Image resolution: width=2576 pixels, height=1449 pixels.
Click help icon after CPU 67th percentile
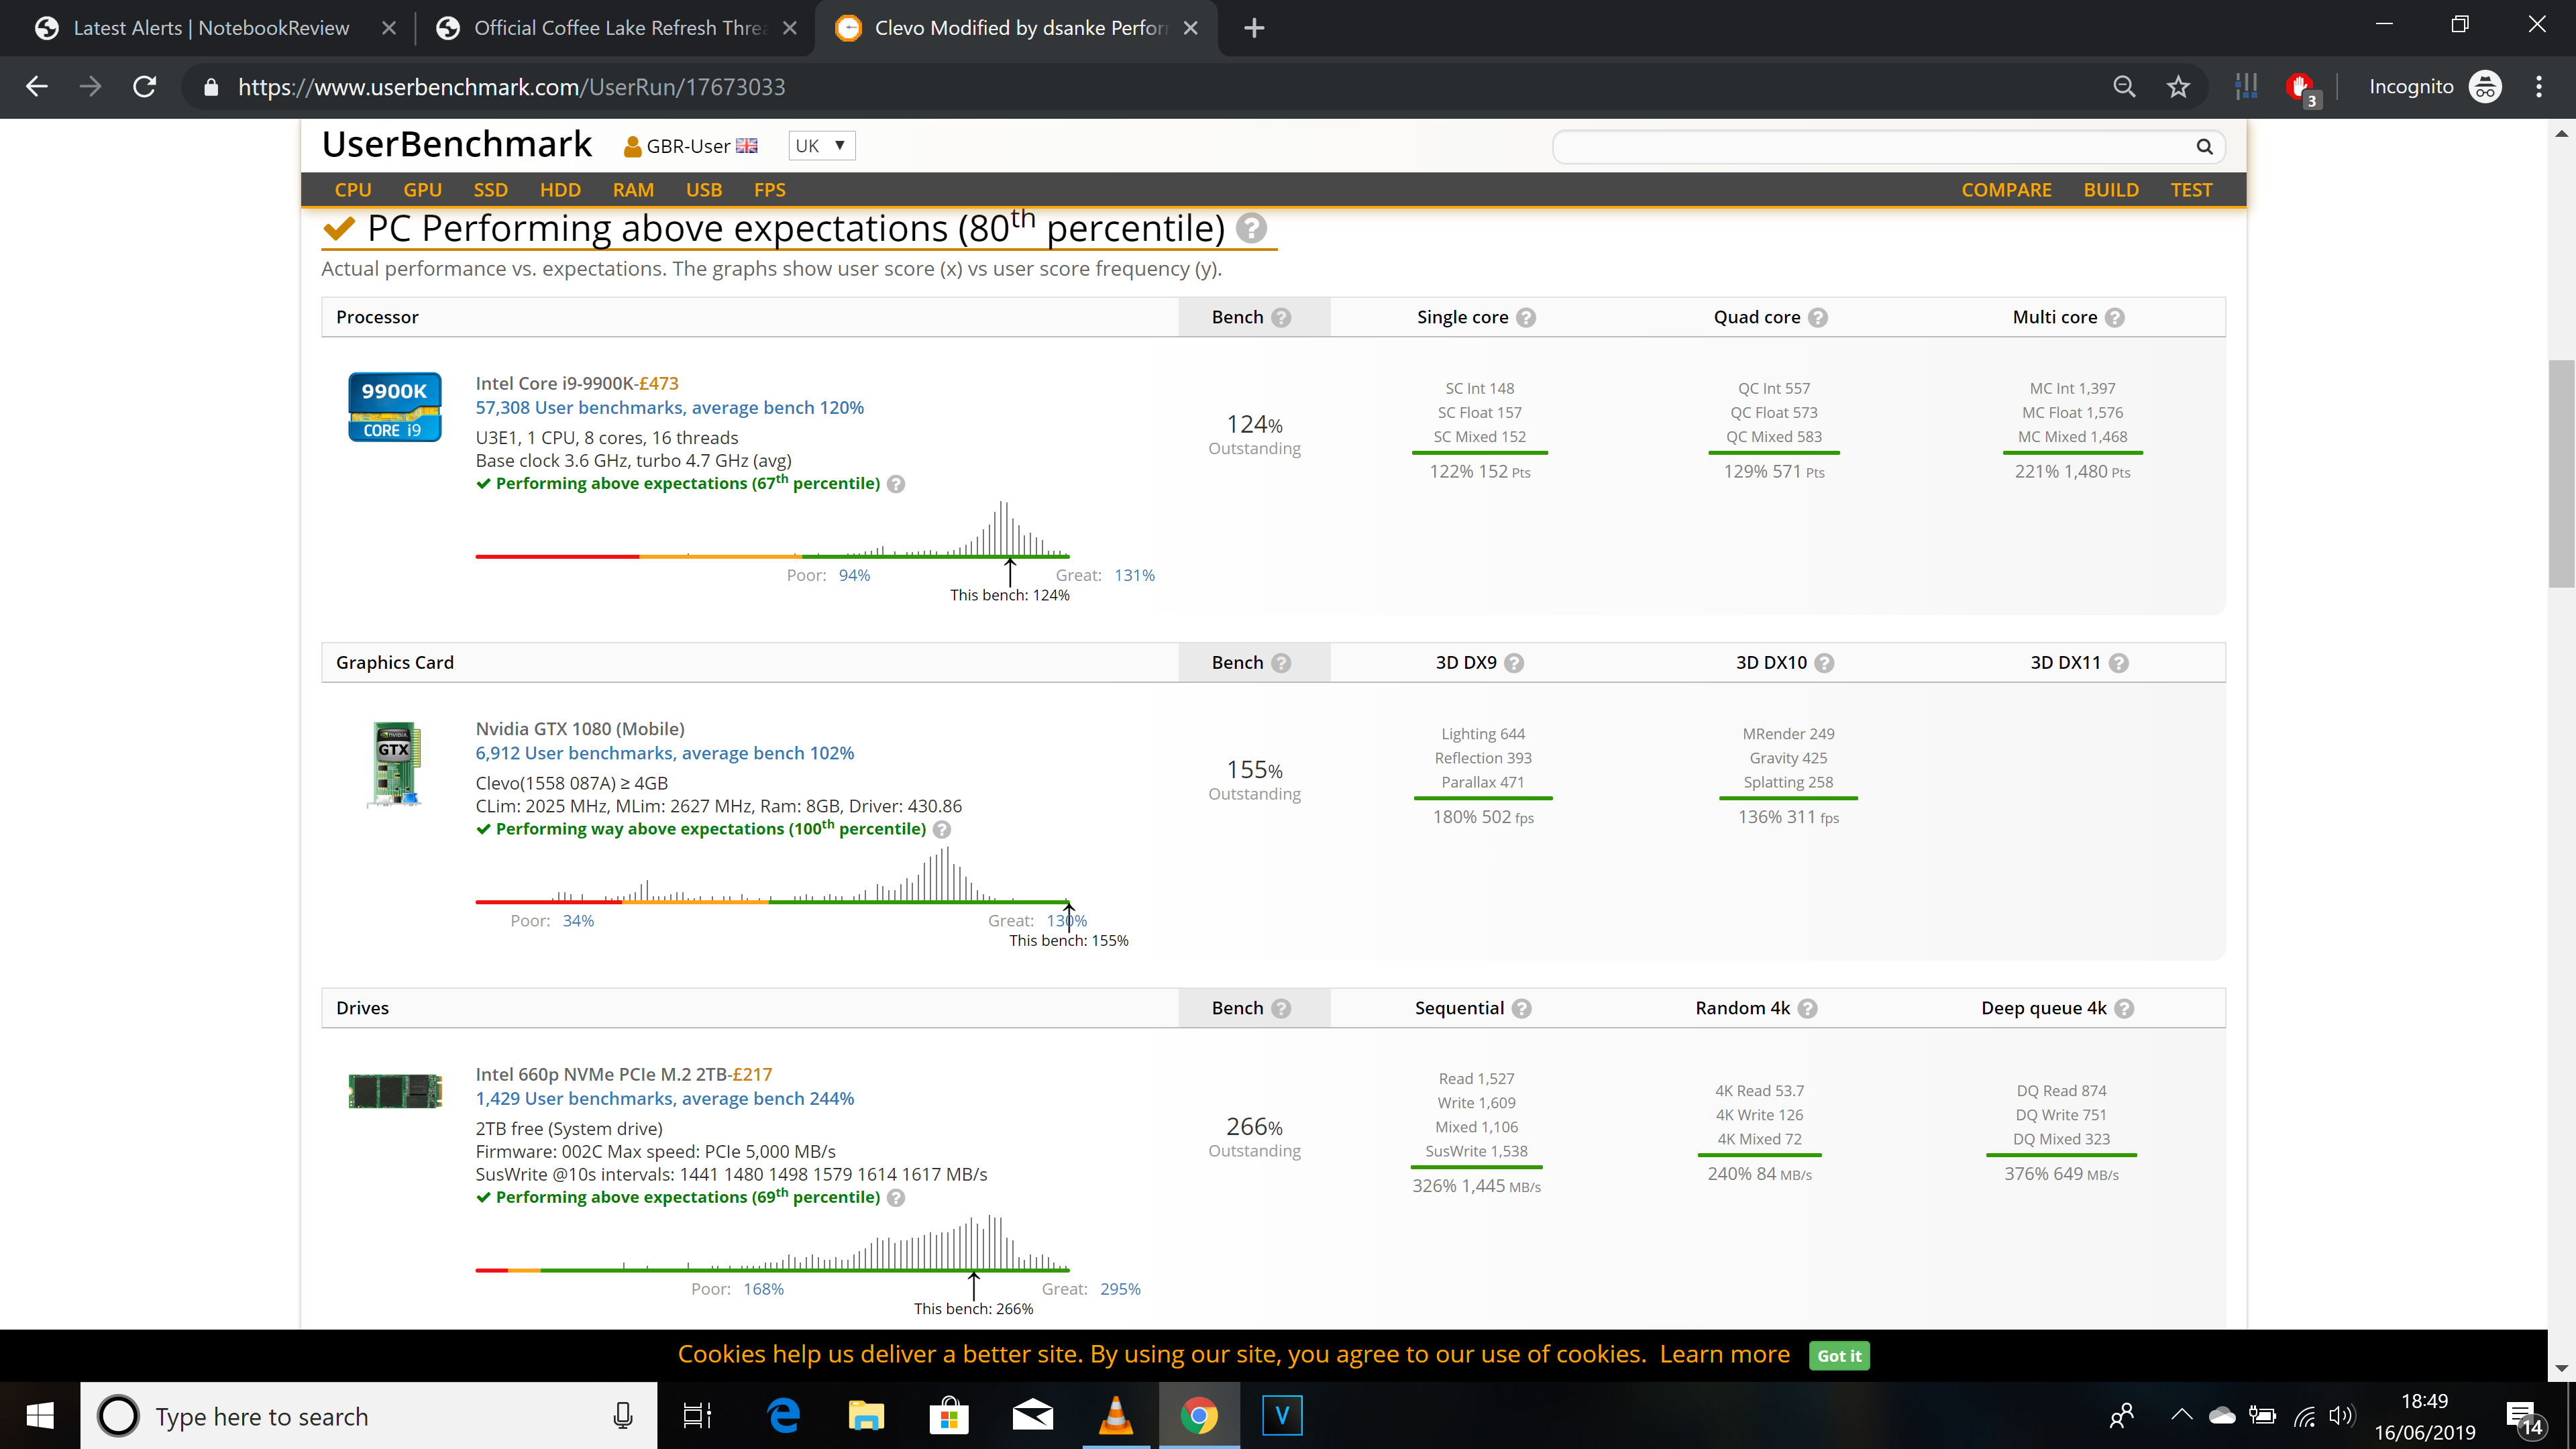pyautogui.click(x=896, y=484)
